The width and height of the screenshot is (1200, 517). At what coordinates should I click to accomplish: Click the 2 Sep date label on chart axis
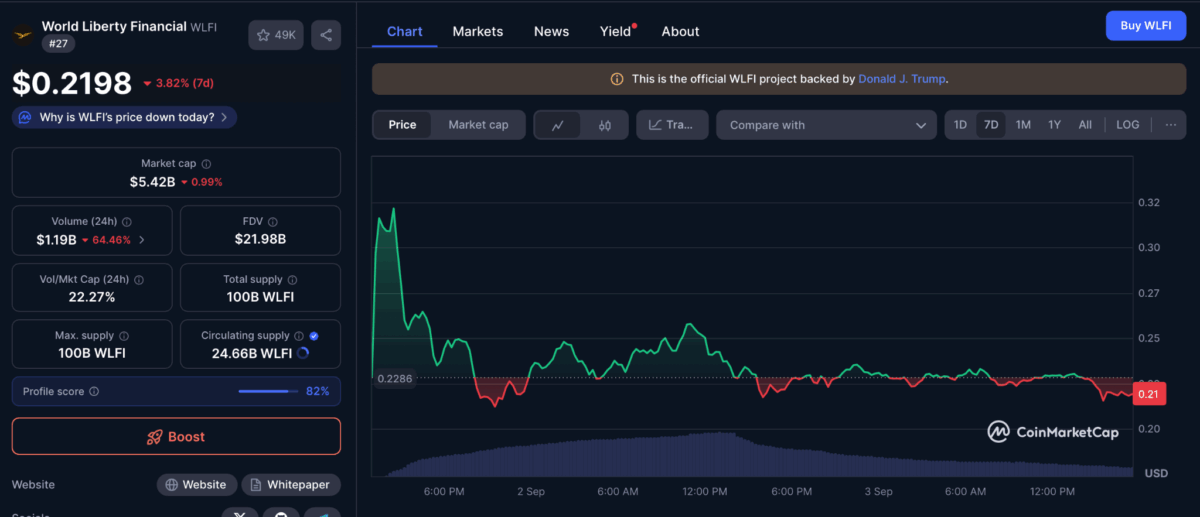pos(530,492)
